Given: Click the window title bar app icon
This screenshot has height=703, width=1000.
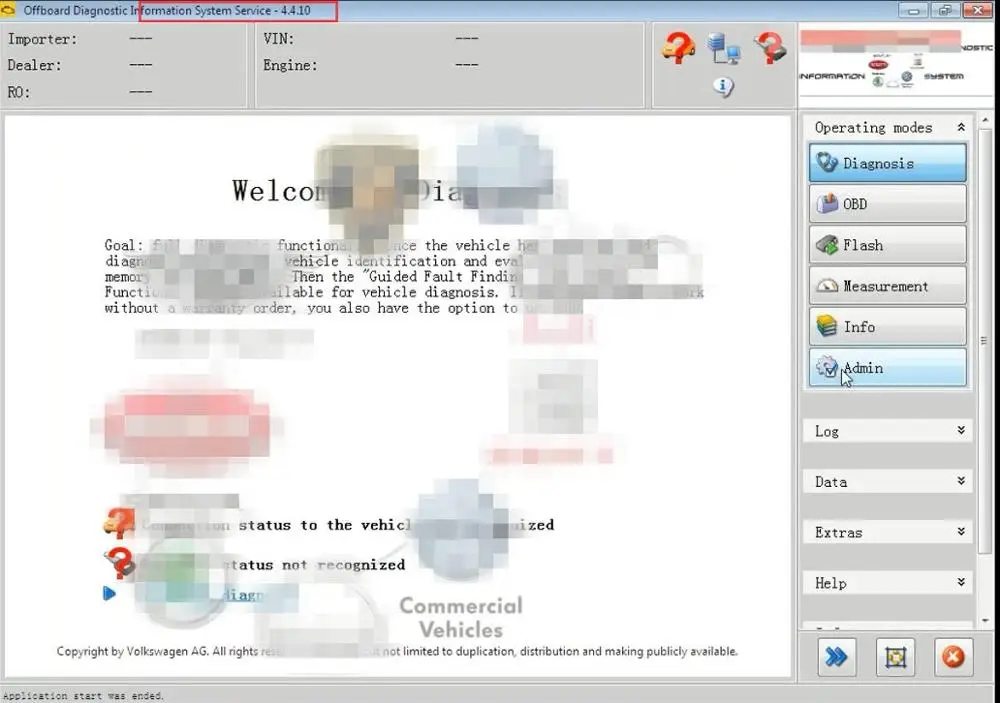Looking at the screenshot, I should [x=8, y=10].
